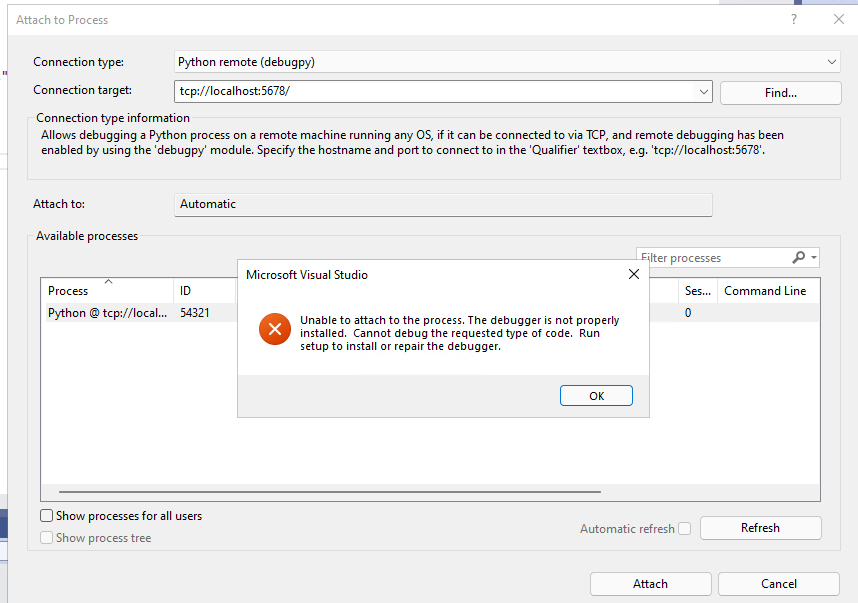Enable Show processes for all users

[46, 515]
